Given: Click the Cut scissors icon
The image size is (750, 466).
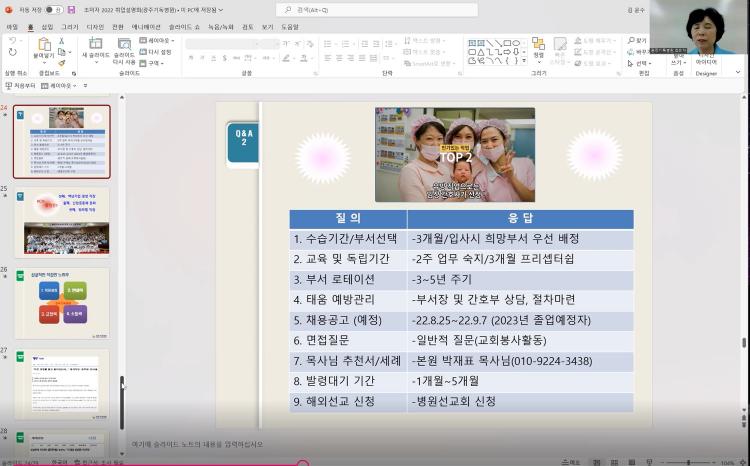Looking at the screenshot, I should [x=61, y=41].
